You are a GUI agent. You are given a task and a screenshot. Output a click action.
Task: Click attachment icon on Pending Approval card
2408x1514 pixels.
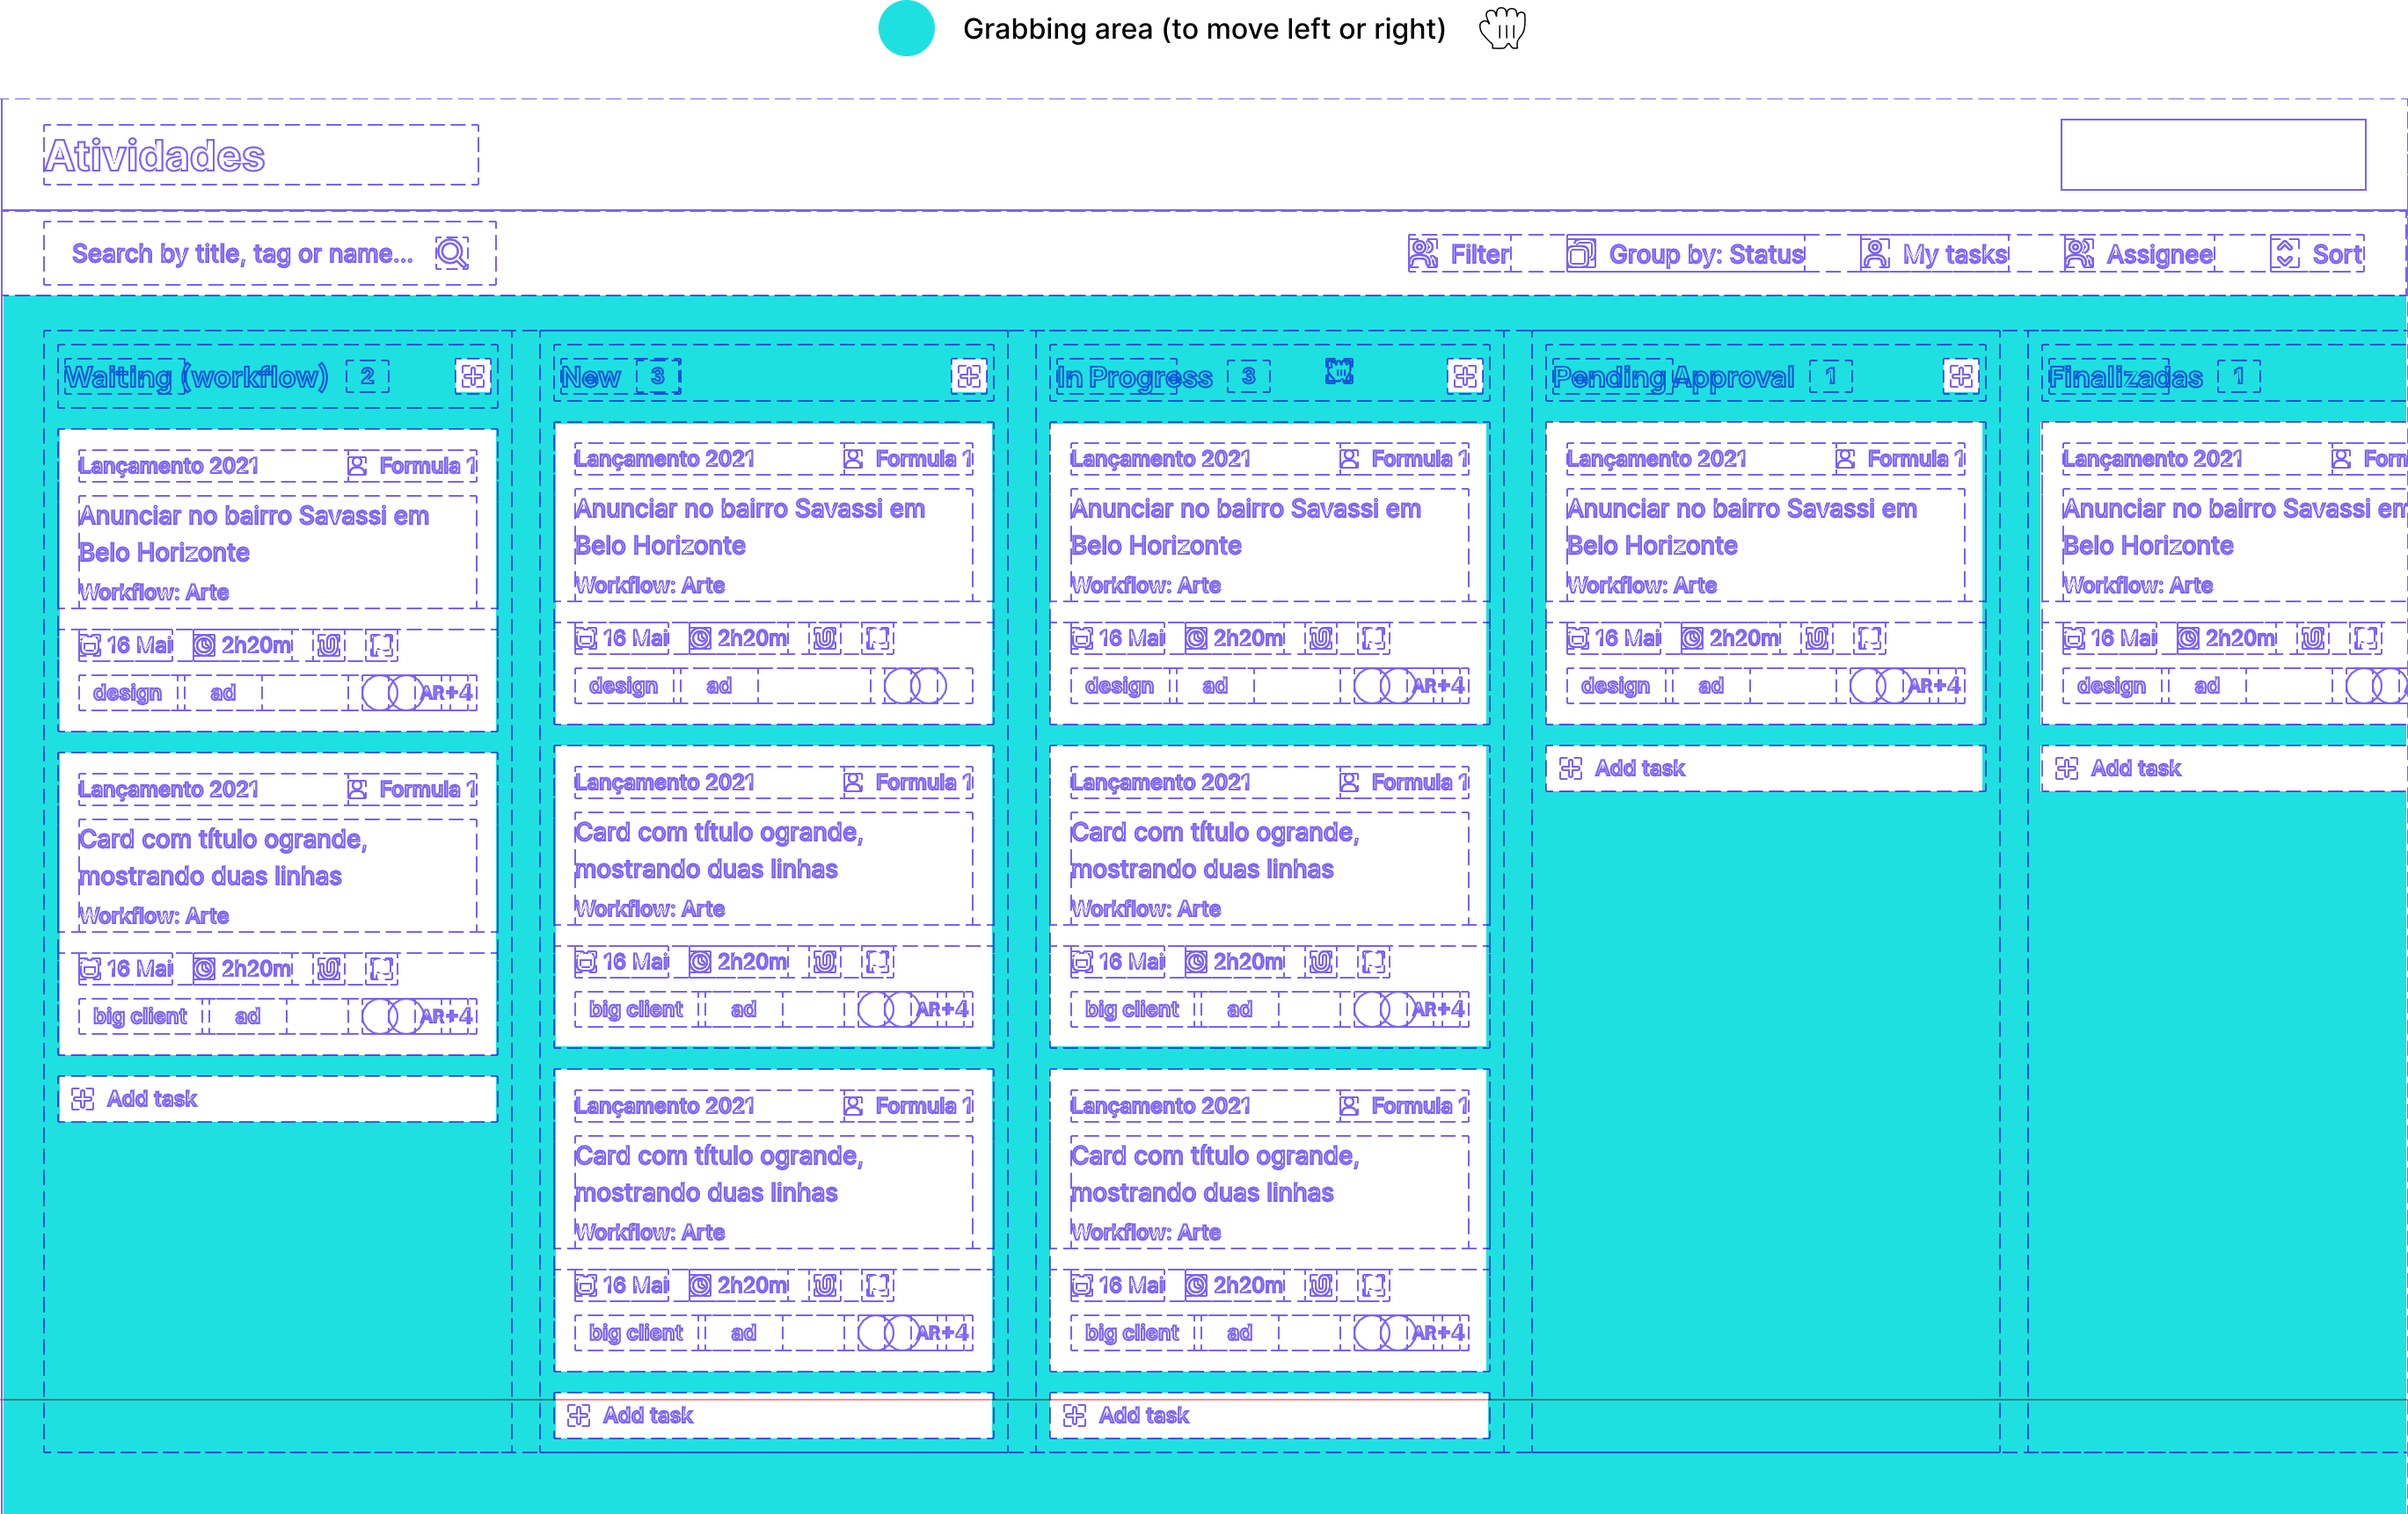(x=1816, y=638)
